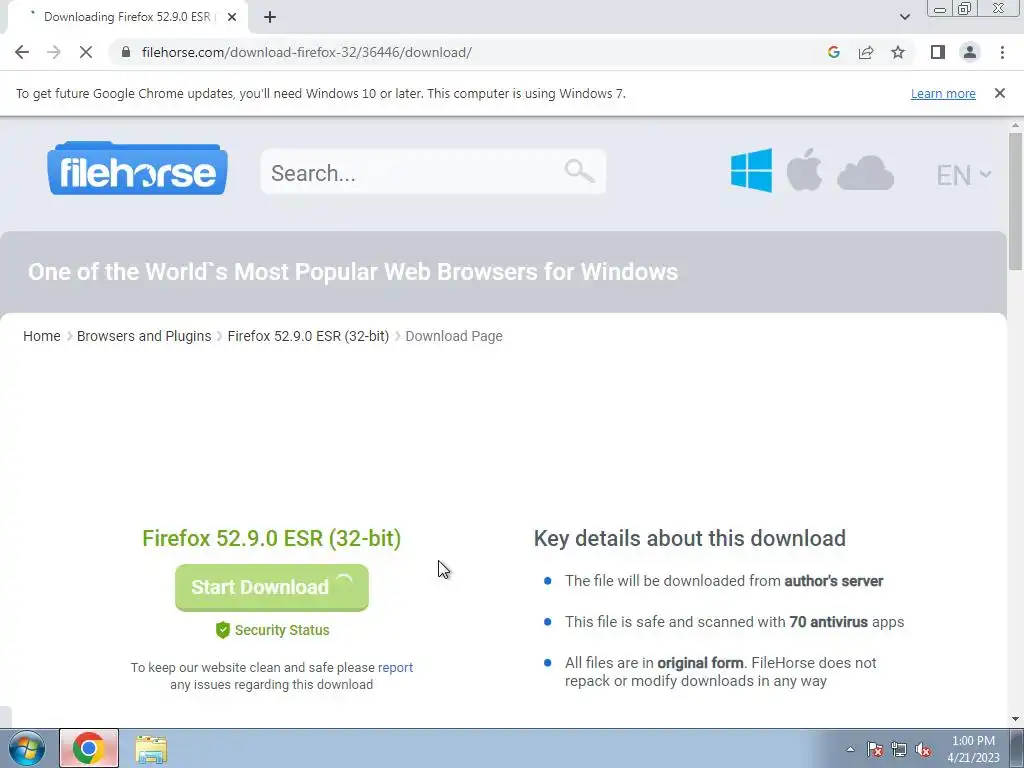Image resolution: width=1024 pixels, height=768 pixels.
Task: Expand the EN language dropdown
Action: 964,175
